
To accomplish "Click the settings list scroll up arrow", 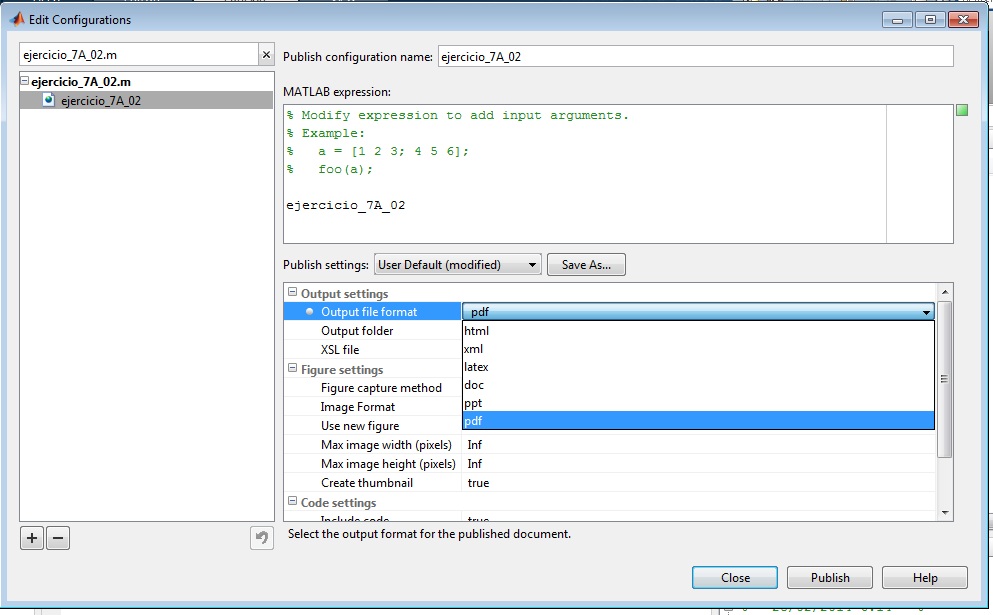I will (945, 292).
